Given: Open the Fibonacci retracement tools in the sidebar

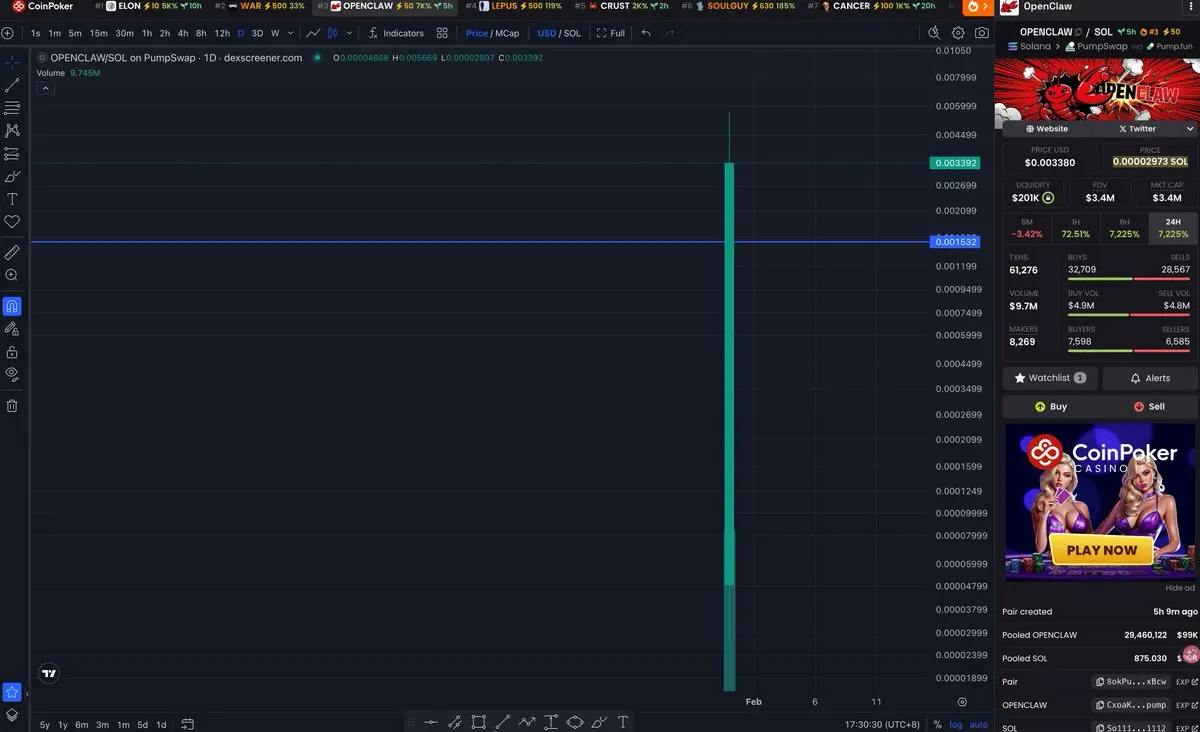Looking at the screenshot, I should click(x=12, y=108).
